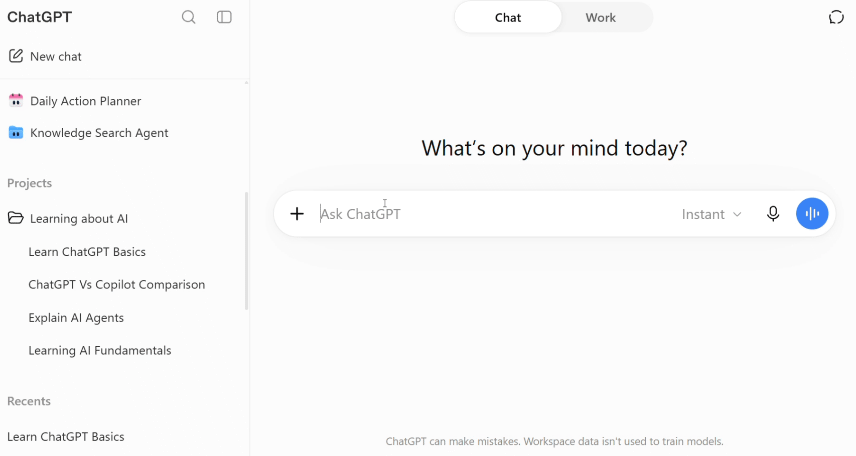Image resolution: width=856 pixels, height=456 pixels.
Task: Open the temporary chat icon at top right
Action: 836,17
